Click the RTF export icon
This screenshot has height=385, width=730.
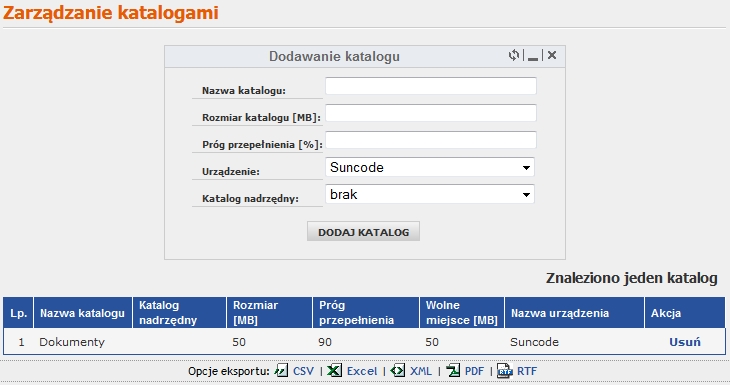(505, 371)
